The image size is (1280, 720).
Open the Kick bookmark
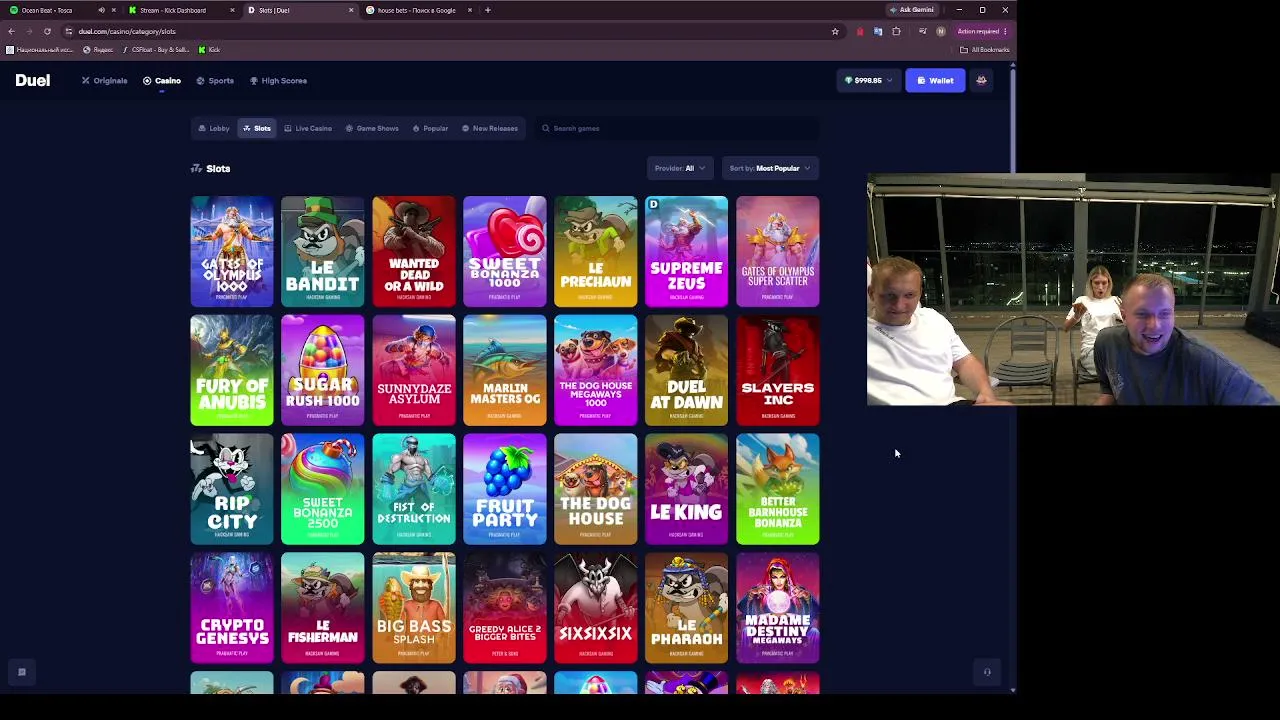point(209,50)
